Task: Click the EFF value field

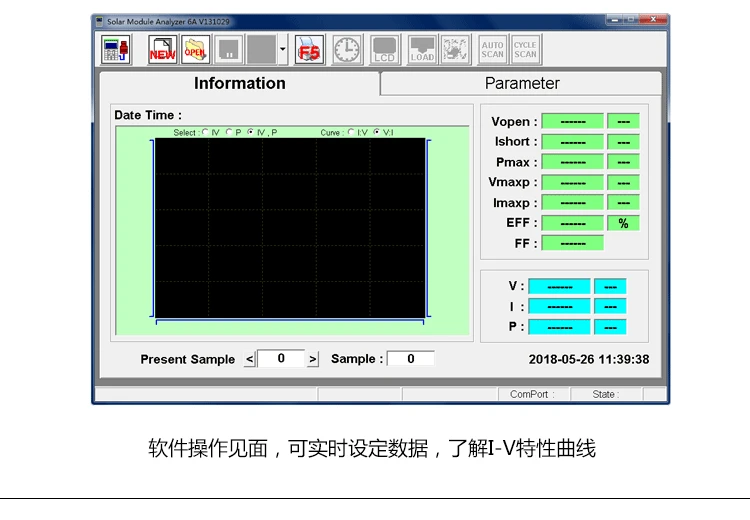Action: tap(573, 223)
